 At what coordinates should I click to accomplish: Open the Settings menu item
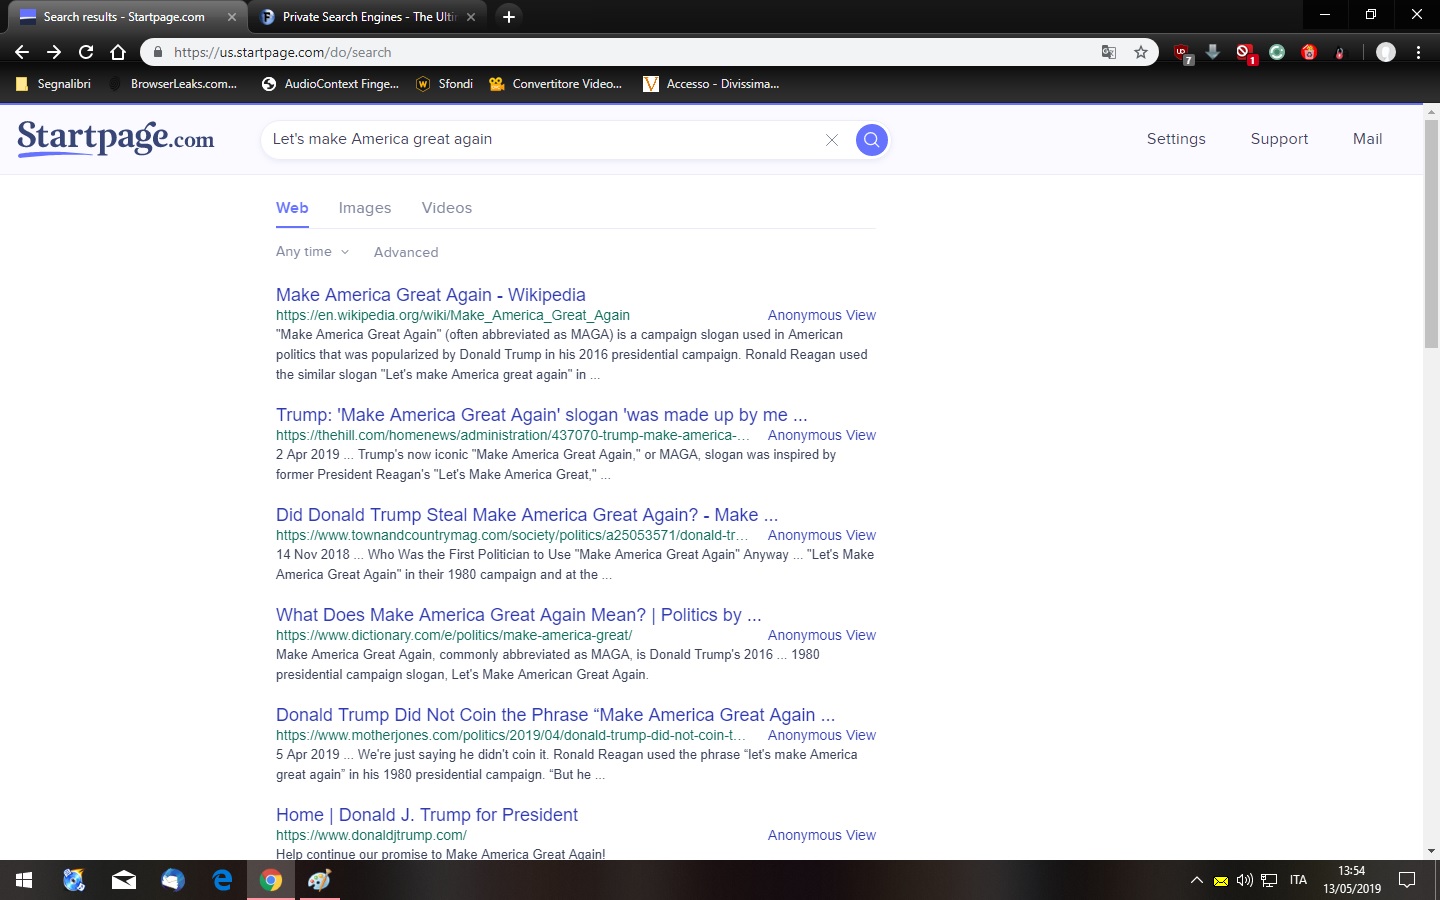pos(1176,139)
